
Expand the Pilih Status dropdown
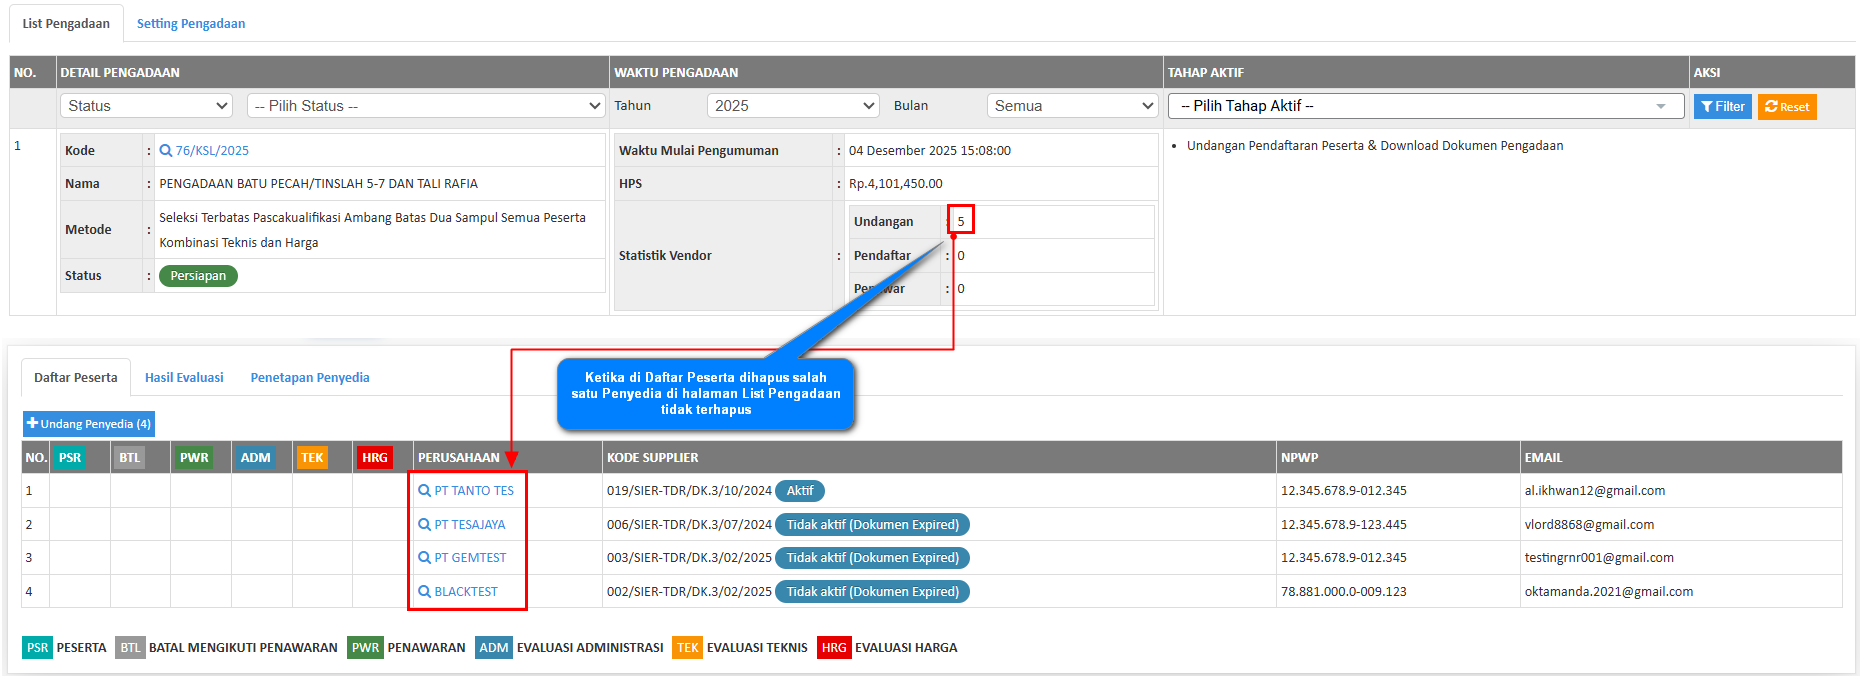tap(426, 106)
